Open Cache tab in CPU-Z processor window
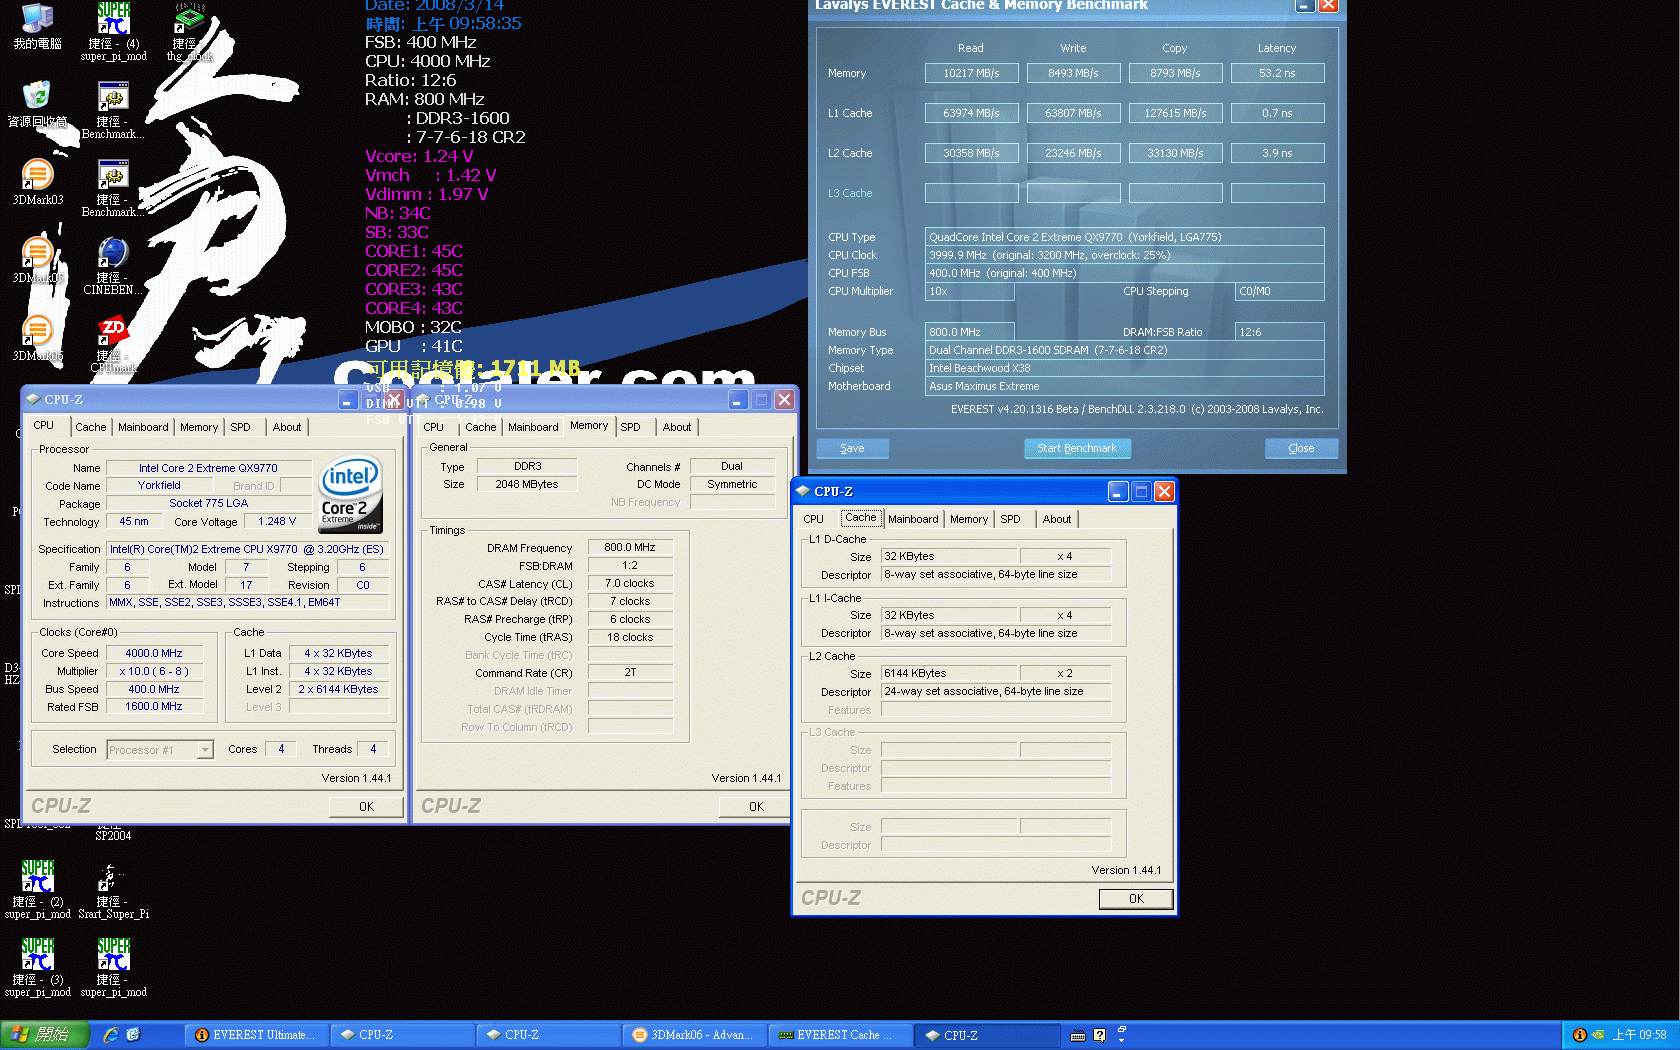 [91, 427]
